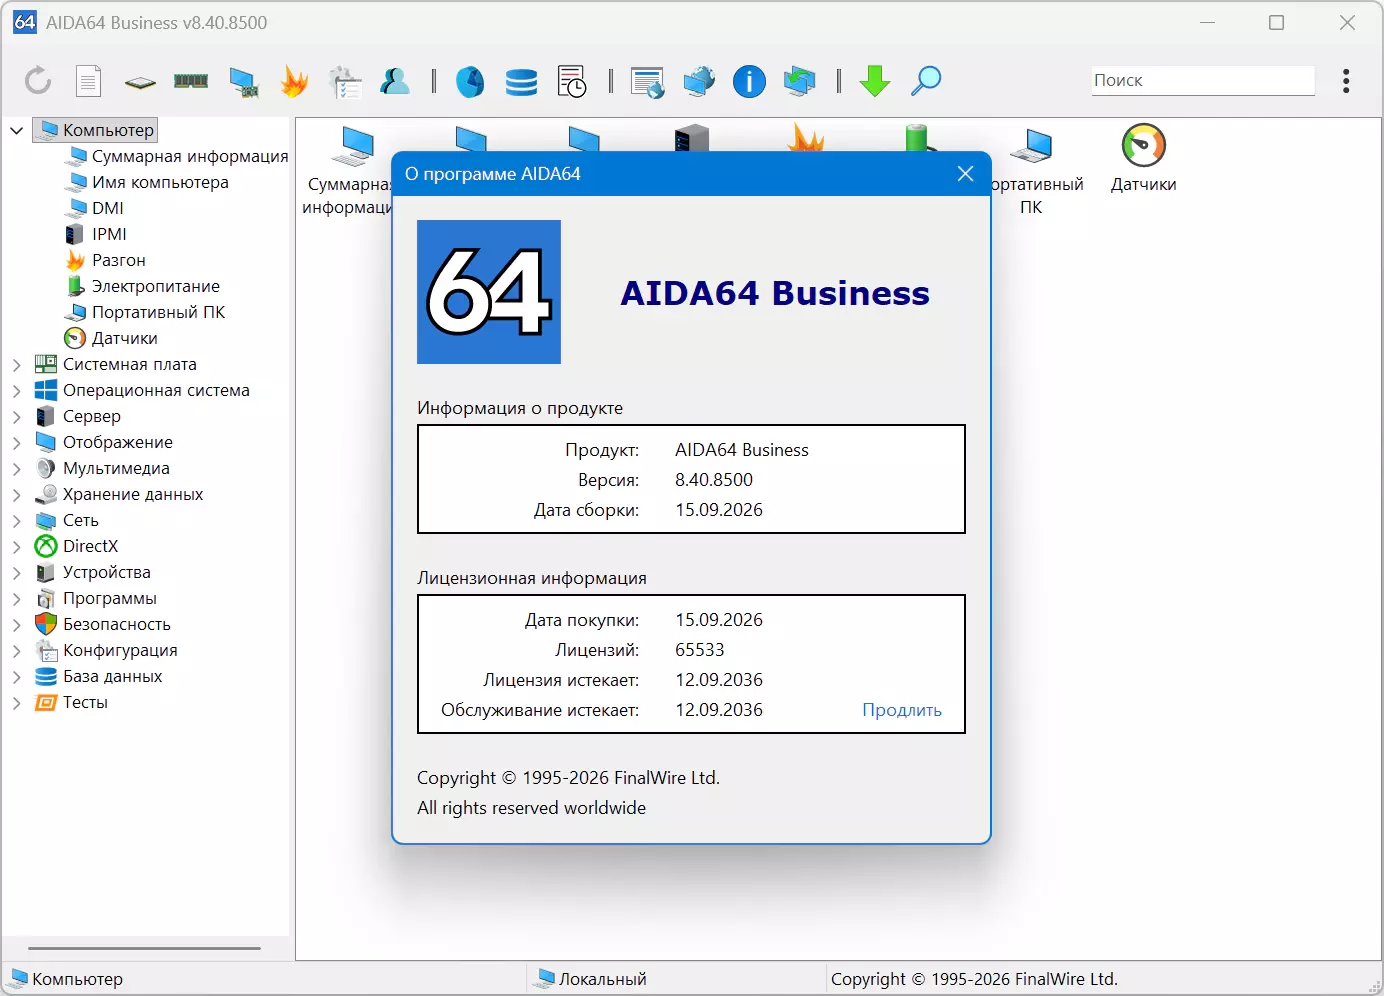The width and height of the screenshot is (1384, 996).
Task: Click the blue info circle icon
Action: click(749, 81)
